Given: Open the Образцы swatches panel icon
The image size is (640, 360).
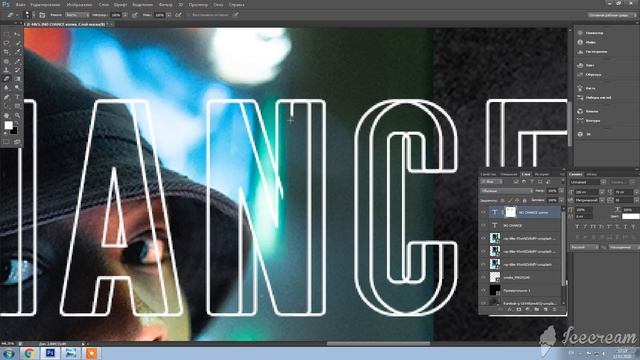Looking at the screenshot, I should pyautogui.click(x=580, y=75).
